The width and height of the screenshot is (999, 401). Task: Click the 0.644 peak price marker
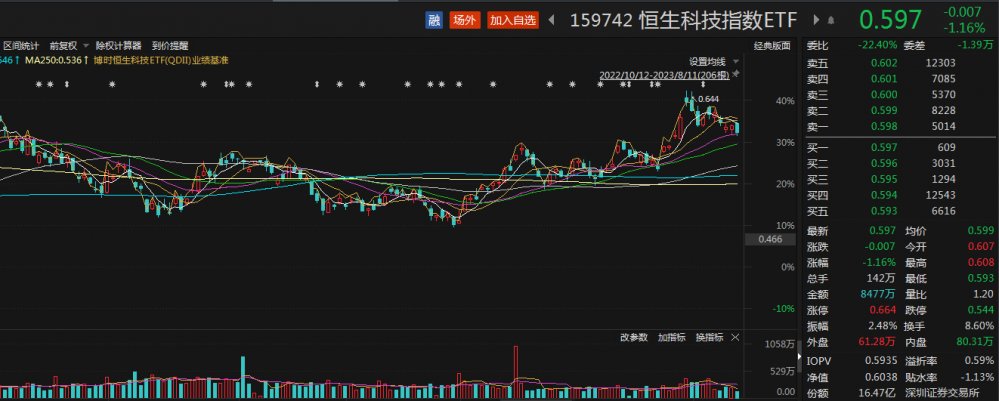pos(708,99)
